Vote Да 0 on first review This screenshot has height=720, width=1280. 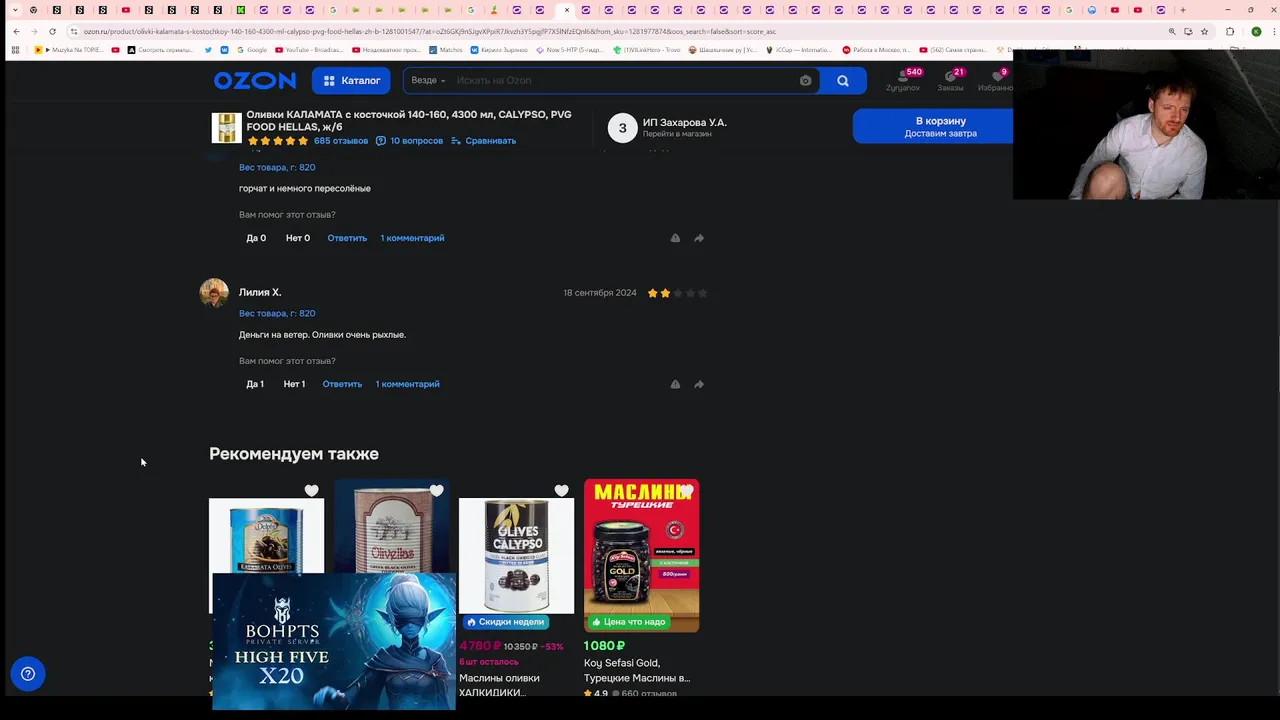pos(256,238)
